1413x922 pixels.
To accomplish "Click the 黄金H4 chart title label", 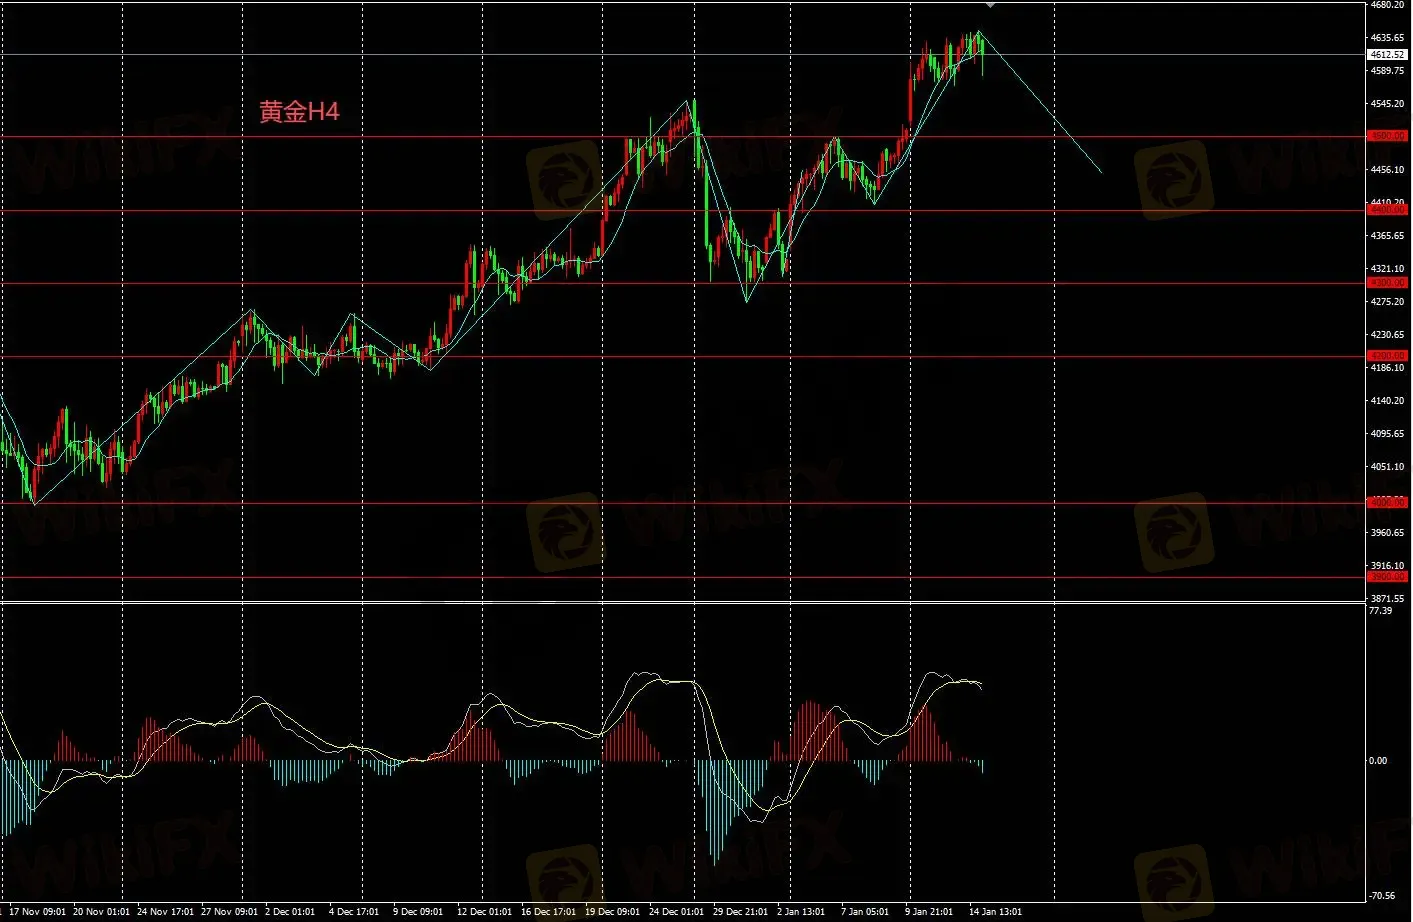I will (x=299, y=112).
